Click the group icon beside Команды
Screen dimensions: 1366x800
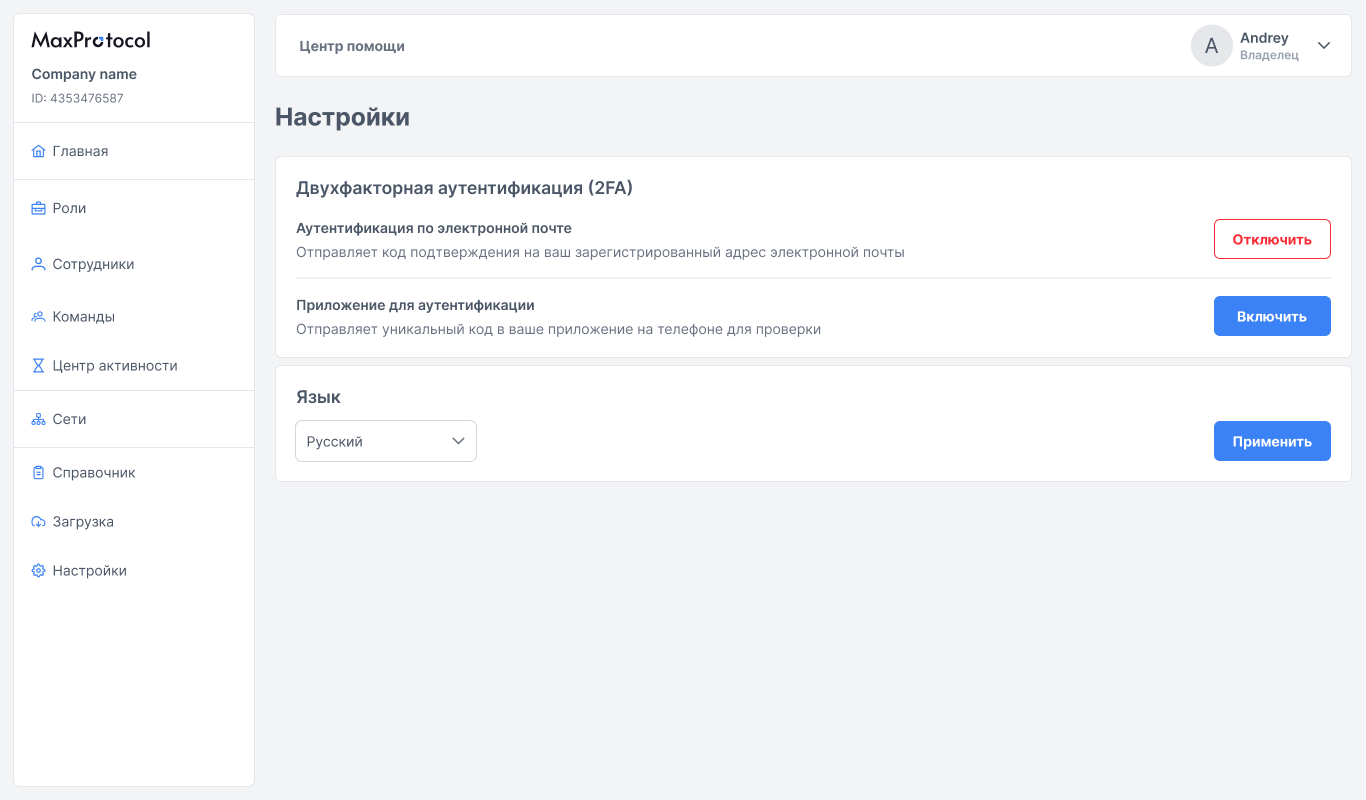tap(38, 316)
